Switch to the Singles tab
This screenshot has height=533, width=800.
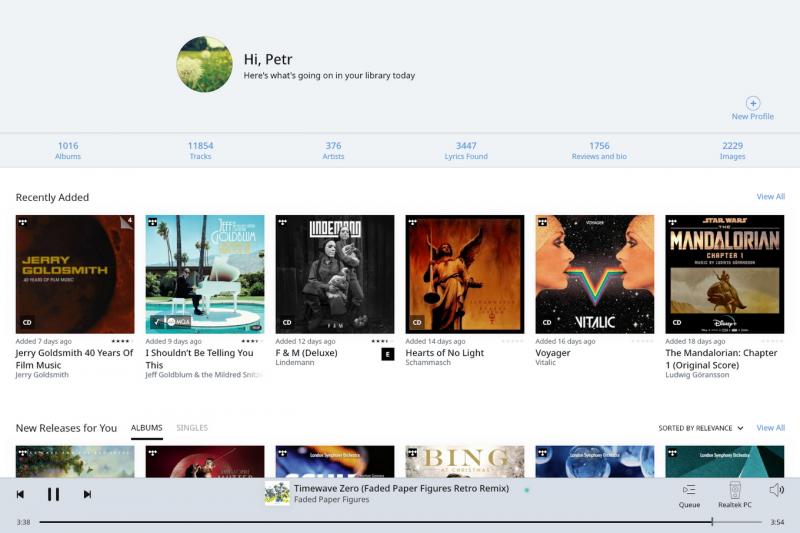click(192, 428)
